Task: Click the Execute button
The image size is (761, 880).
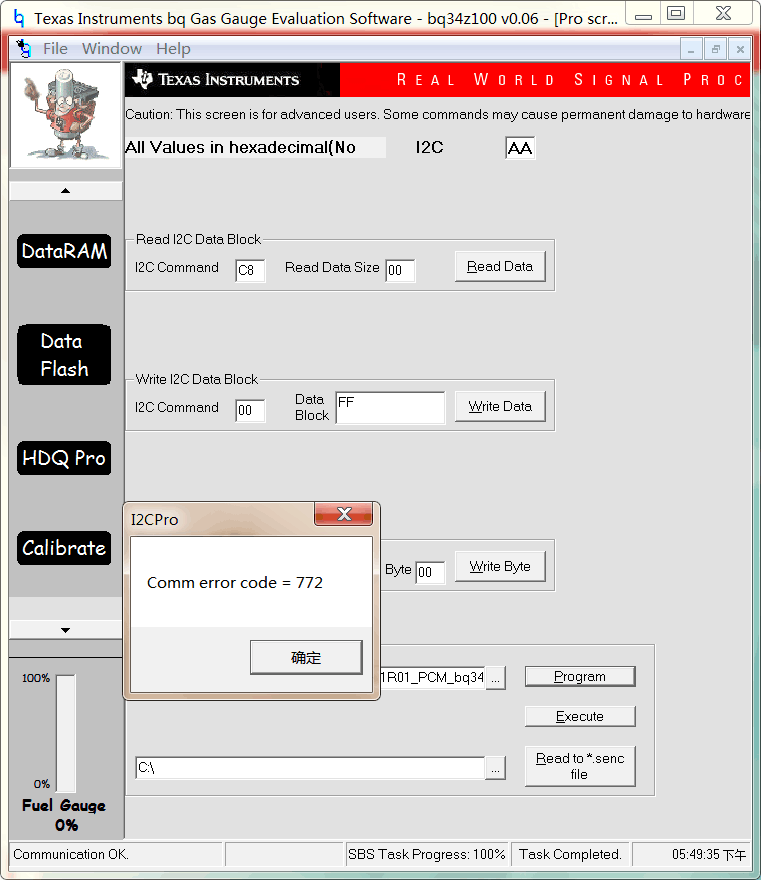Action: [580, 716]
